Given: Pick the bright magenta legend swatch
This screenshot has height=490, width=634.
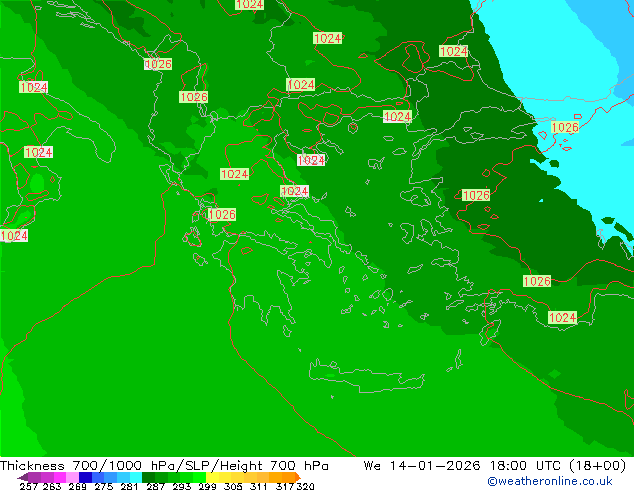Looking at the screenshot, I should (60, 477).
